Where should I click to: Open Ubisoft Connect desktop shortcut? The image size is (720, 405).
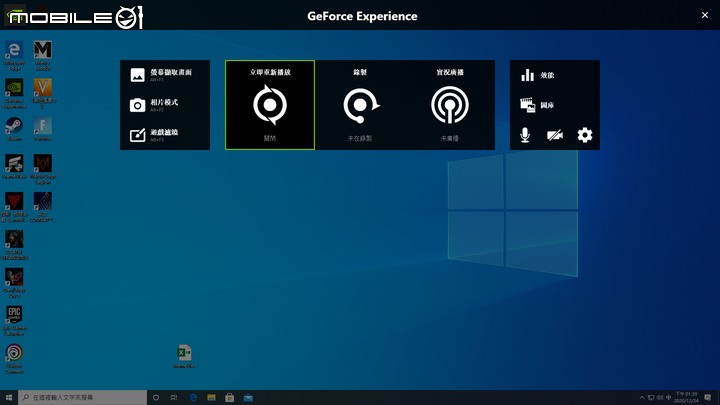[14, 359]
